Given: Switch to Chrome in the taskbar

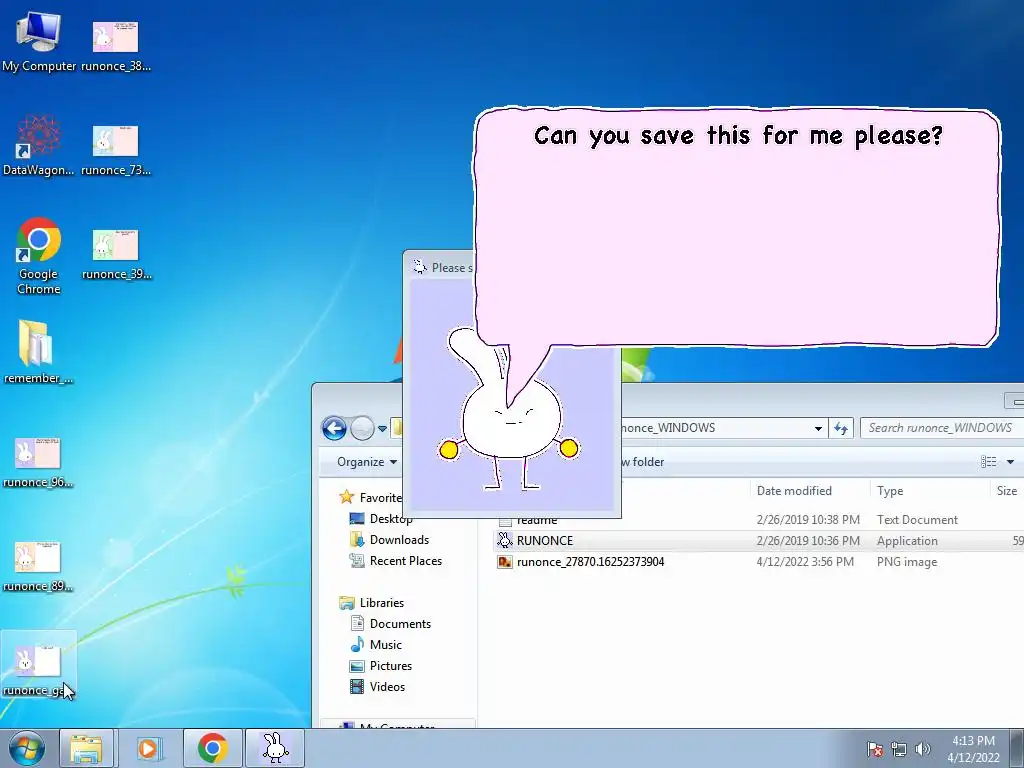Looking at the screenshot, I should [x=213, y=748].
